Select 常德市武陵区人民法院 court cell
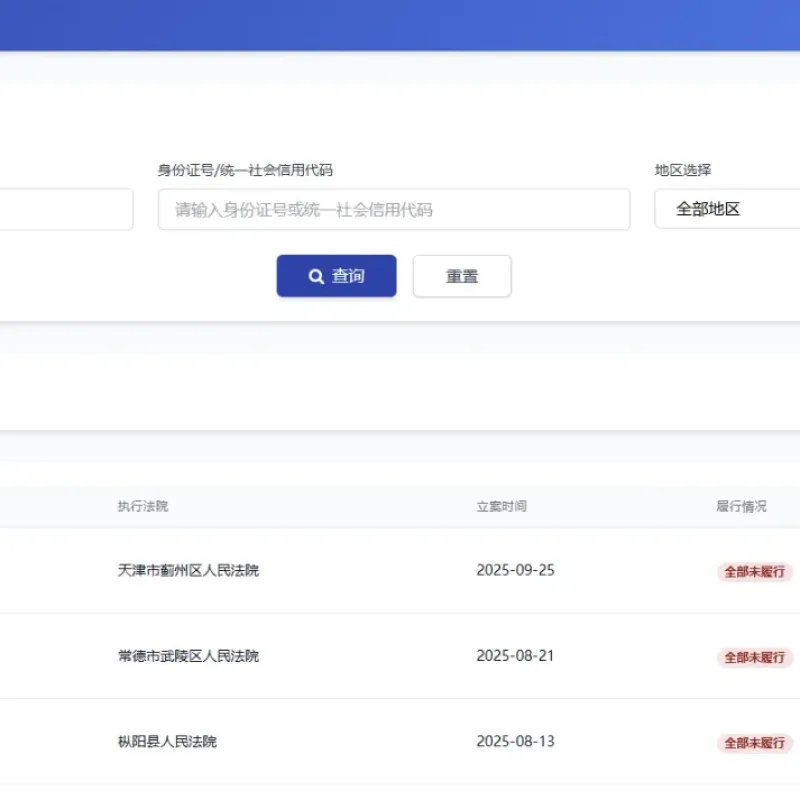The width and height of the screenshot is (800, 800). click(x=188, y=656)
